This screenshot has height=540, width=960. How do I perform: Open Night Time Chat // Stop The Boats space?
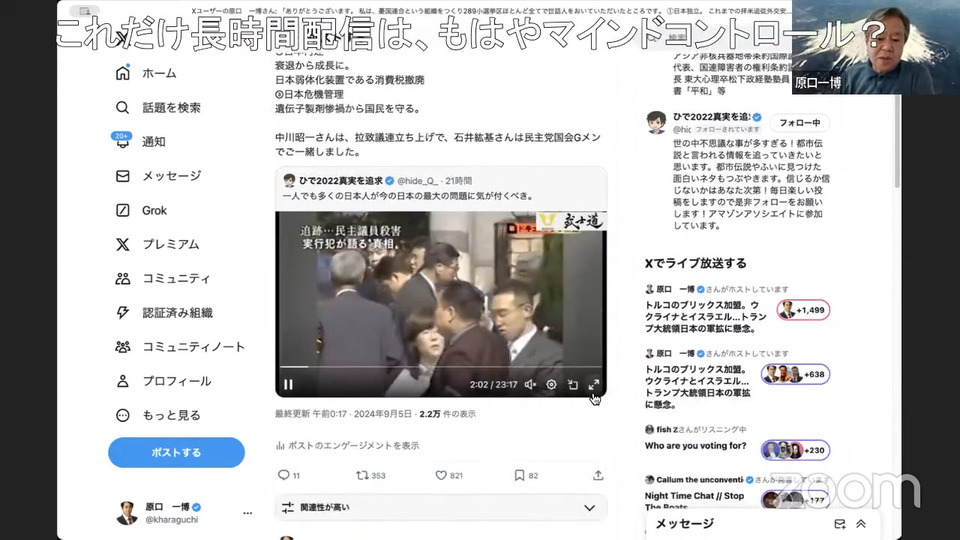pyautogui.click(x=694, y=501)
